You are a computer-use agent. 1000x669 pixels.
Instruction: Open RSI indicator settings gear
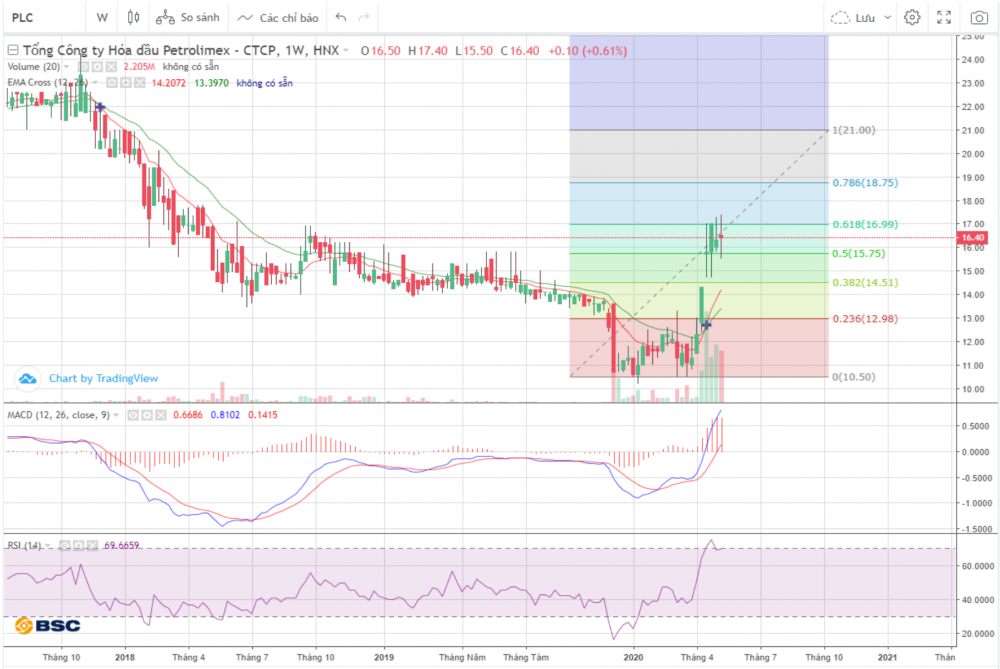point(78,546)
